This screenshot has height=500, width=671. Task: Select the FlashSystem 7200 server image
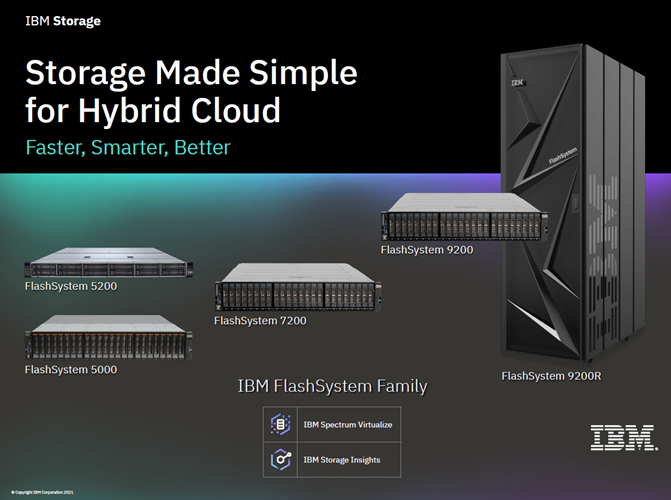tap(298, 287)
